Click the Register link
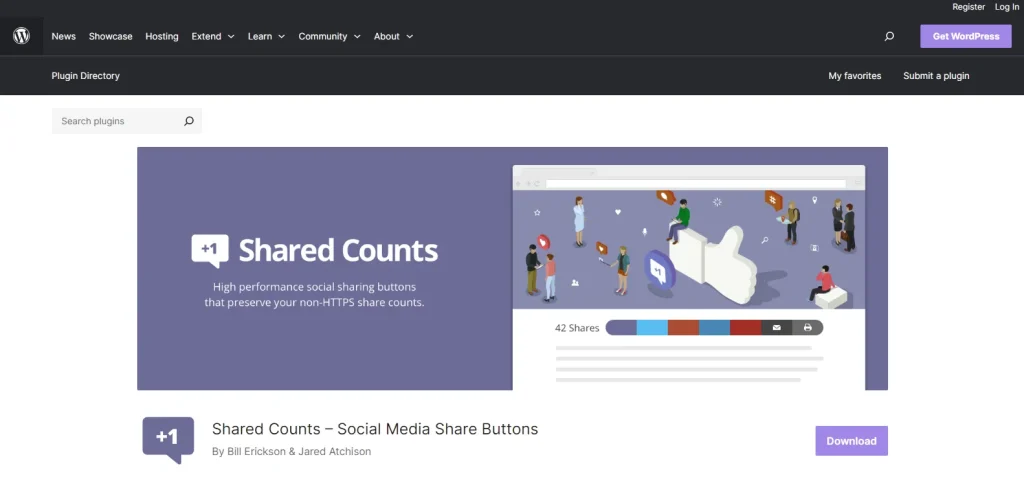 [968, 7]
